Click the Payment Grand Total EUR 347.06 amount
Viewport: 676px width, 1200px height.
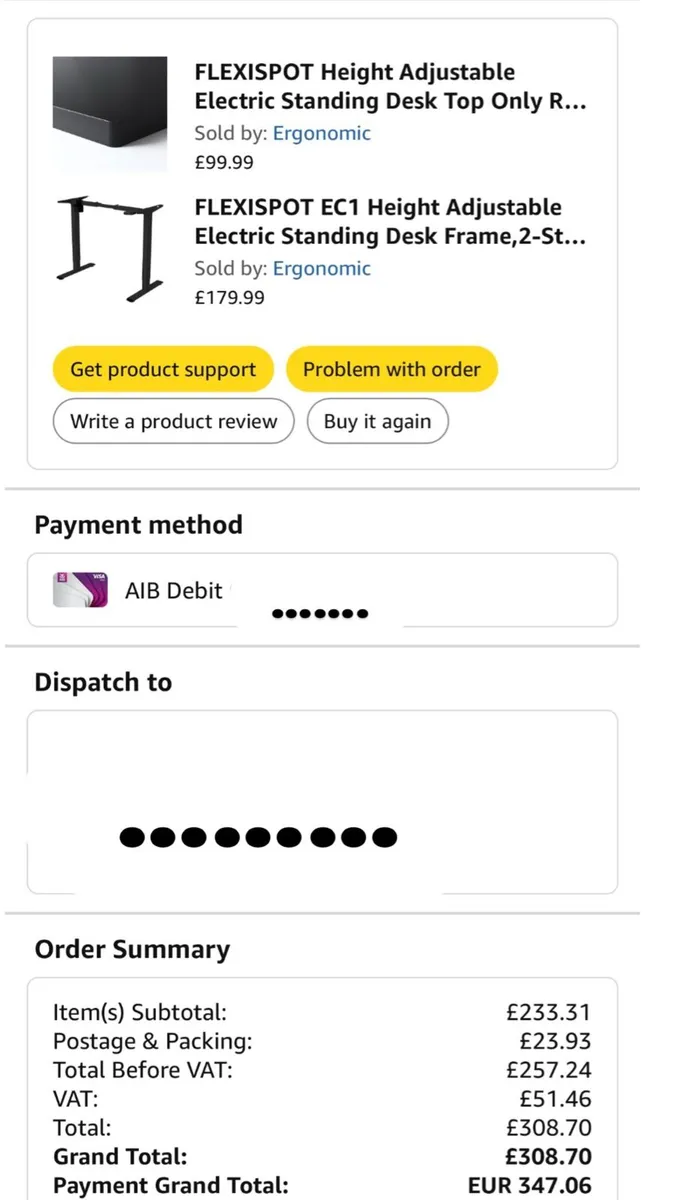[x=529, y=1185]
